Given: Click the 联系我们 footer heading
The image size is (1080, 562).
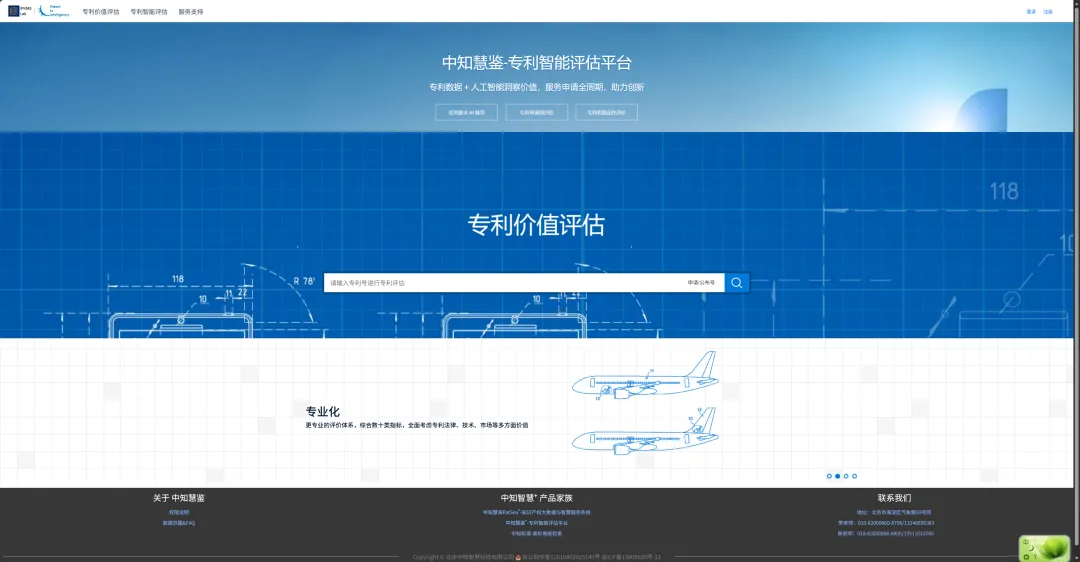Looking at the screenshot, I should tap(894, 498).
